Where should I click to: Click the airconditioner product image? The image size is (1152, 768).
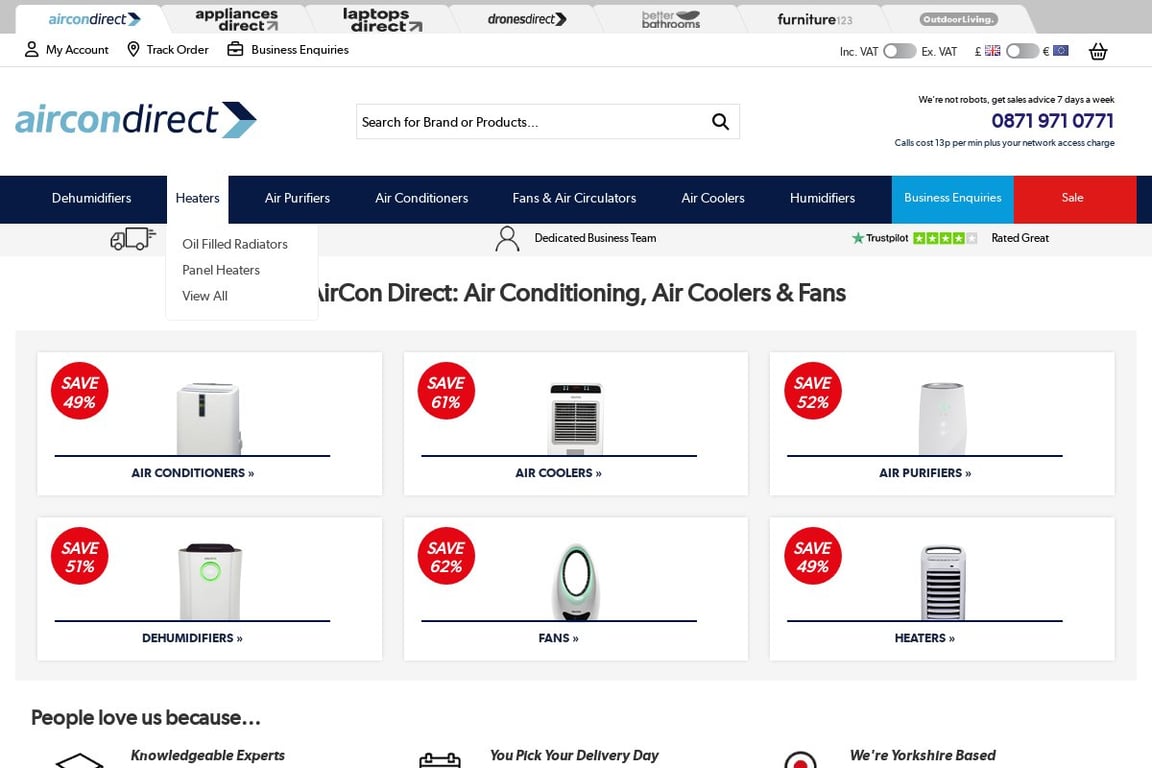pyautogui.click(x=209, y=418)
